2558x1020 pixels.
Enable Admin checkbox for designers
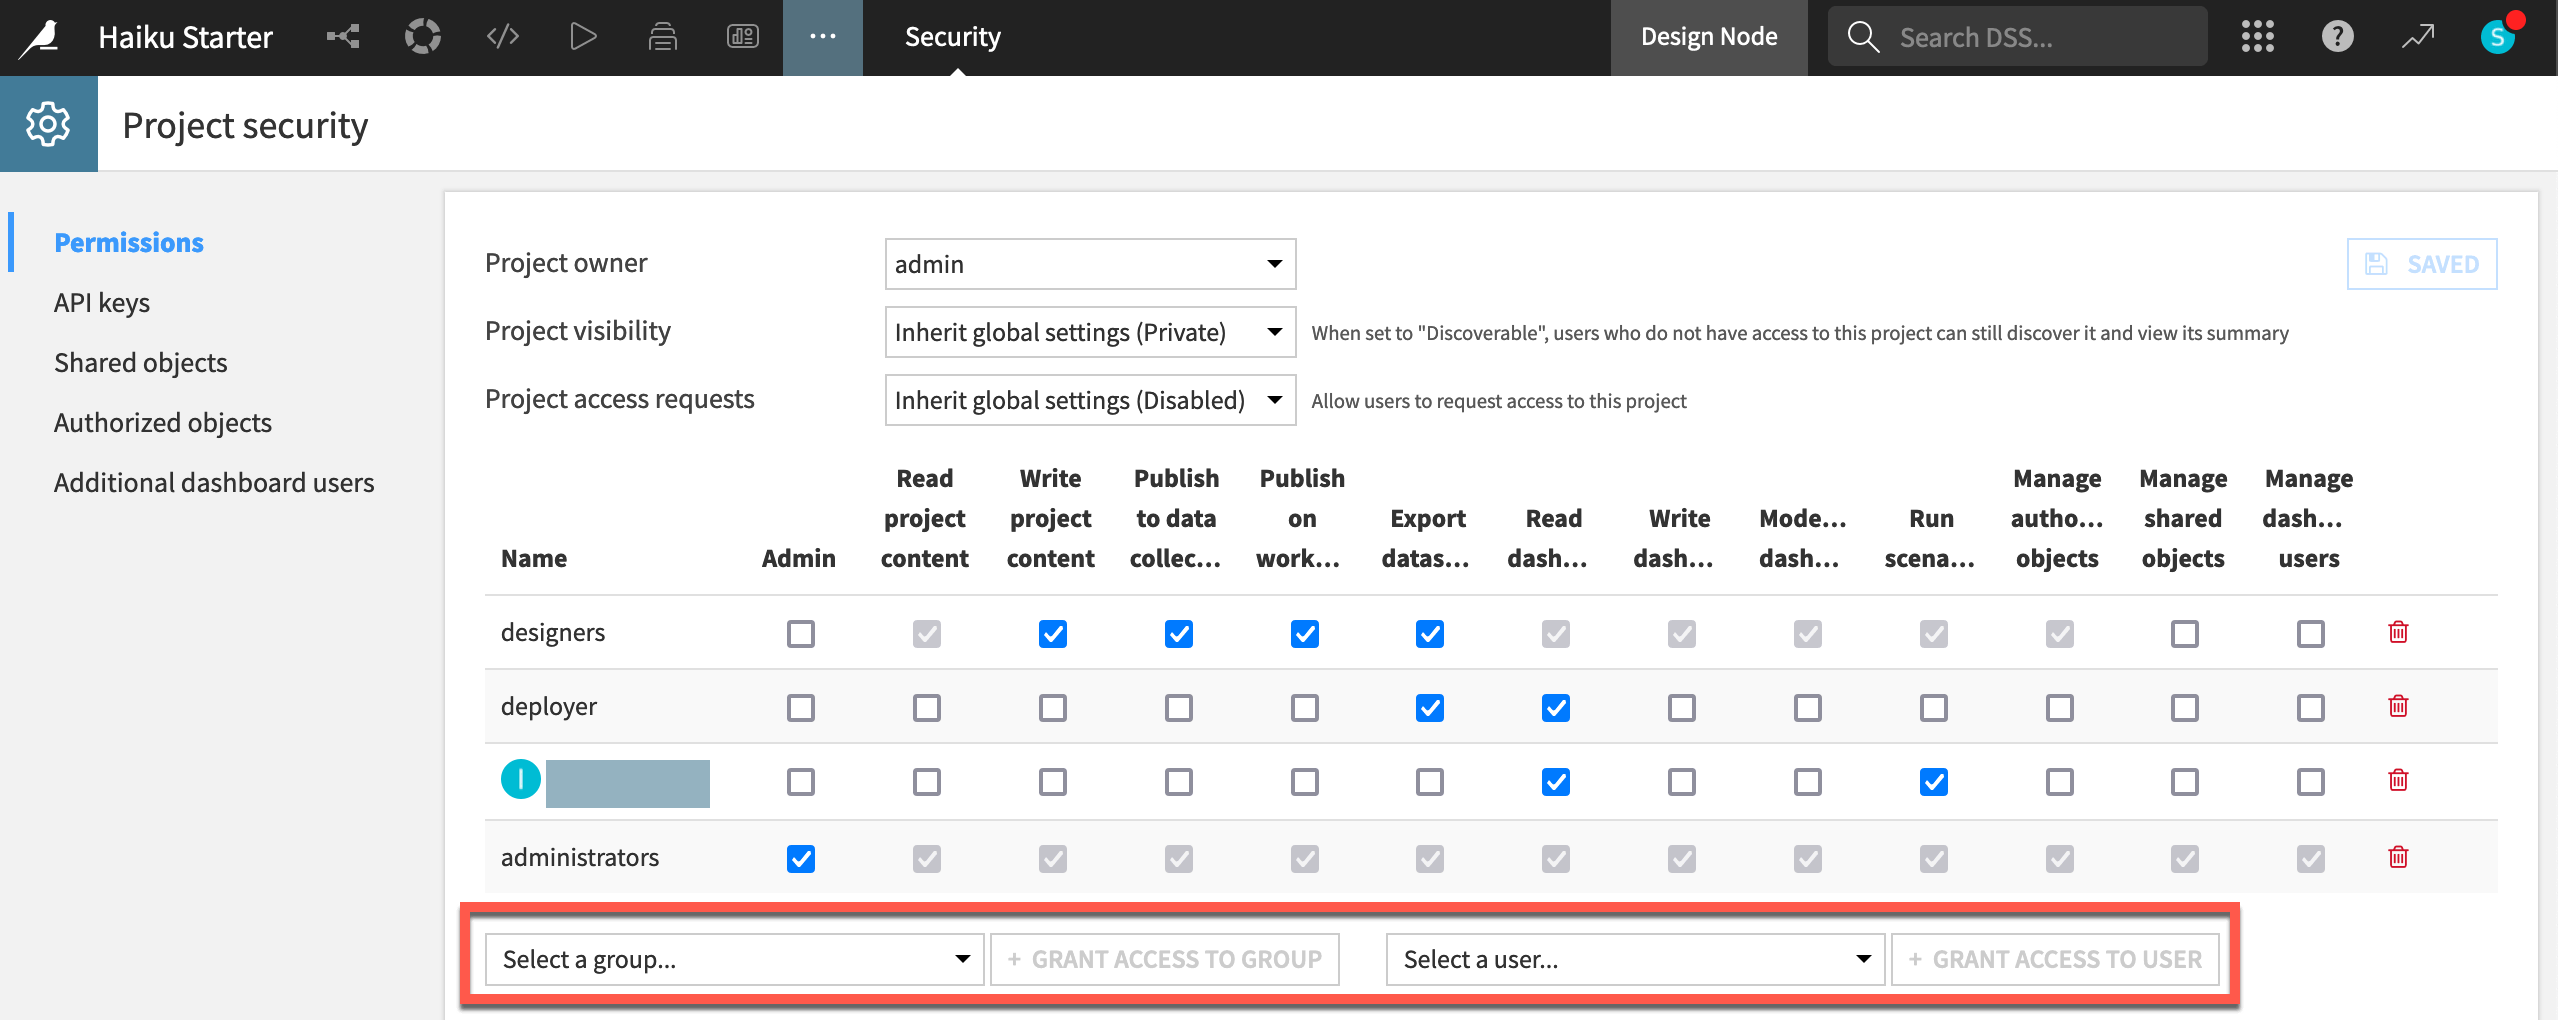coord(800,634)
